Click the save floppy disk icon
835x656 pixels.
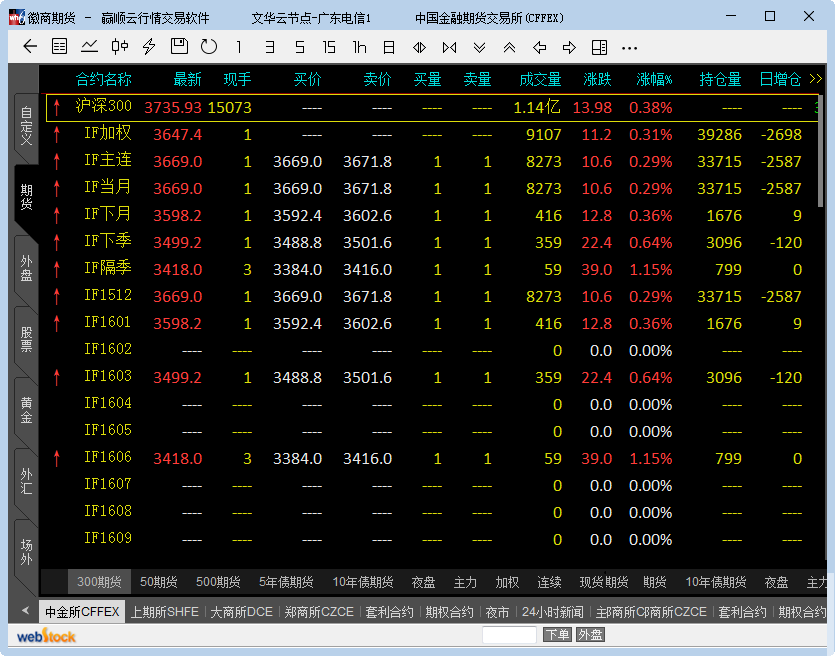pos(179,47)
